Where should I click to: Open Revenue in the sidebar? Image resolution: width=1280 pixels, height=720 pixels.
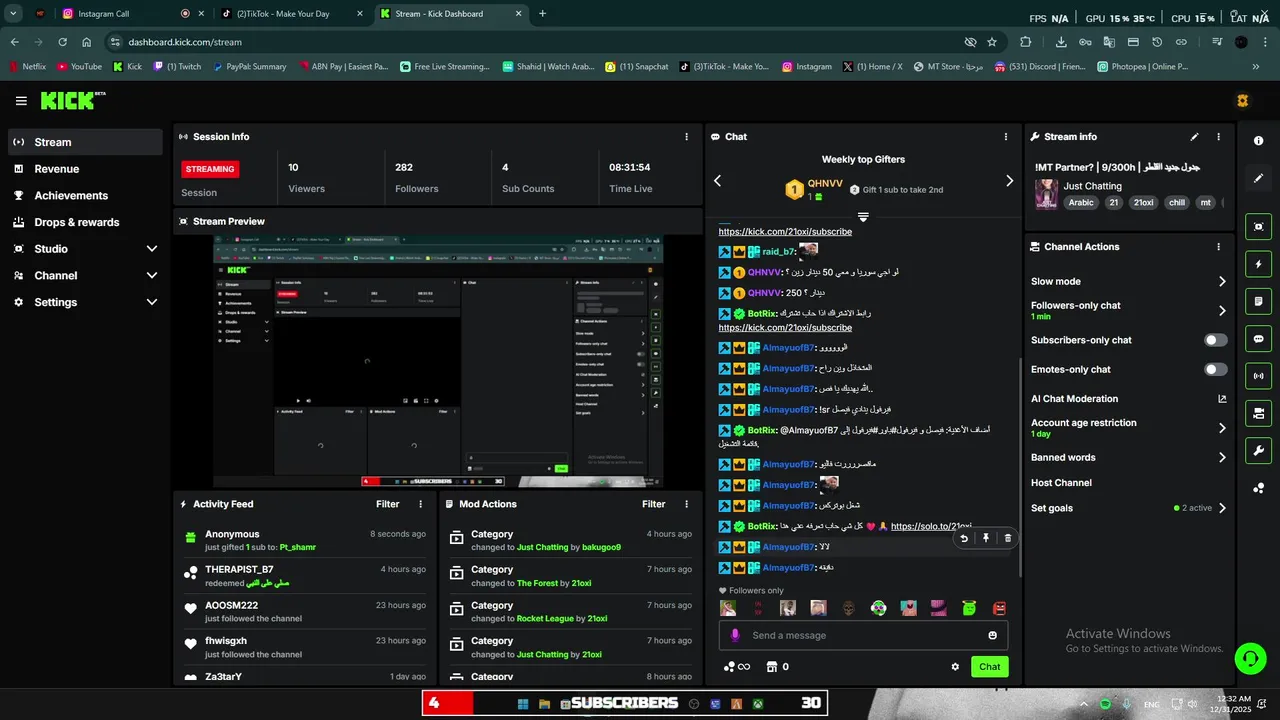click(x=85, y=169)
